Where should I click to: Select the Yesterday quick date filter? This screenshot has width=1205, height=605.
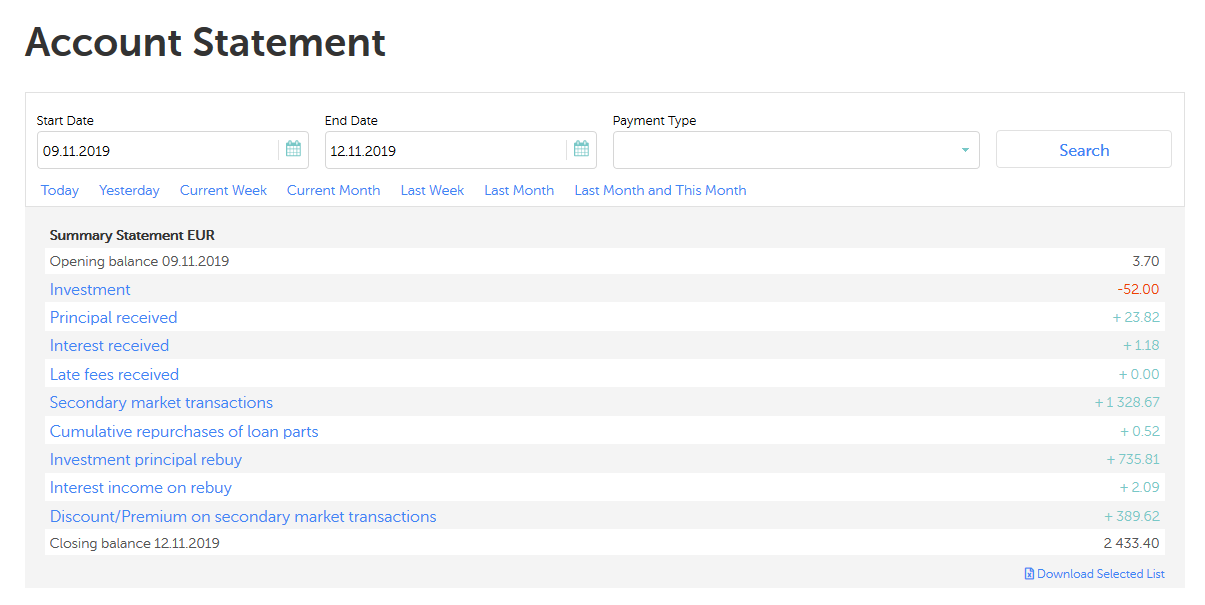coord(129,190)
